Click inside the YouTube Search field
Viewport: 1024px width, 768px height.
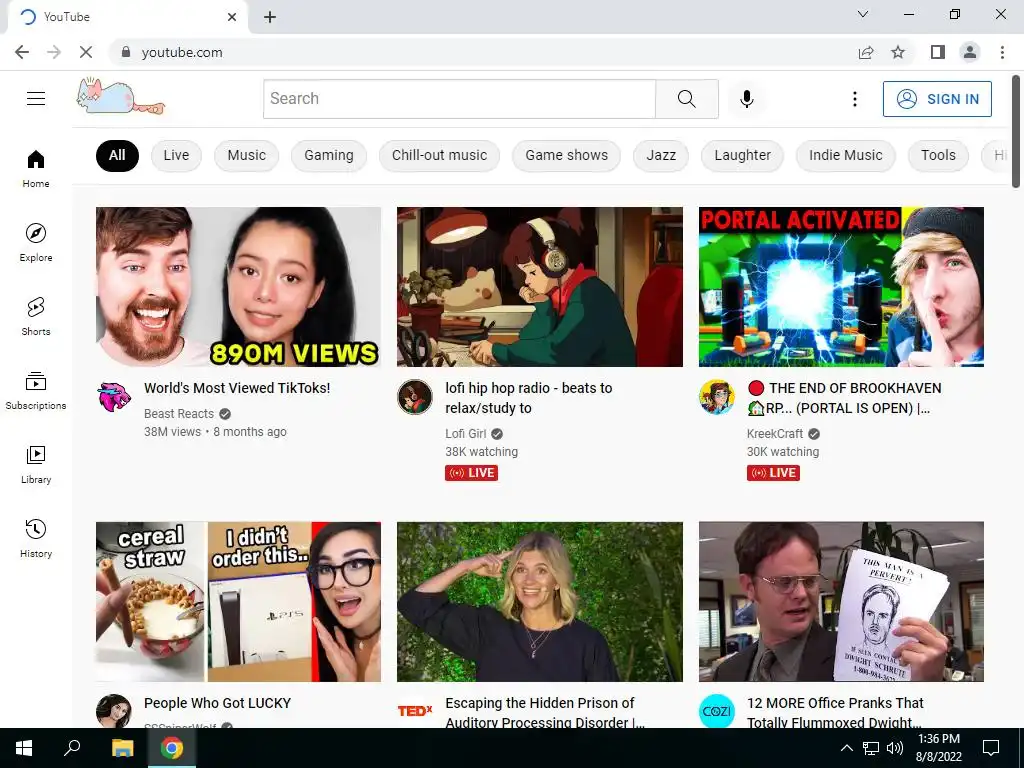(459, 99)
